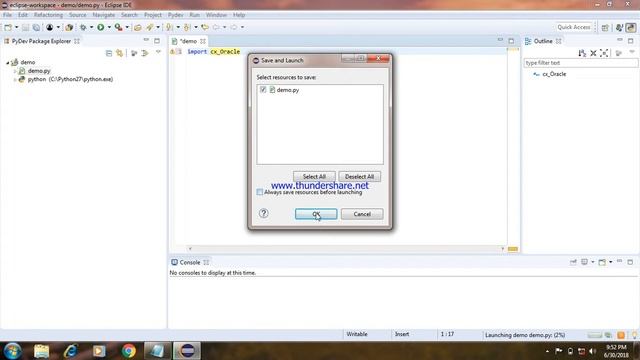Image resolution: width=640 pixels, height=360 pixels.
Task: Click the help question mark in dialog
Action: pyautogui.click(x=264, y=213)
